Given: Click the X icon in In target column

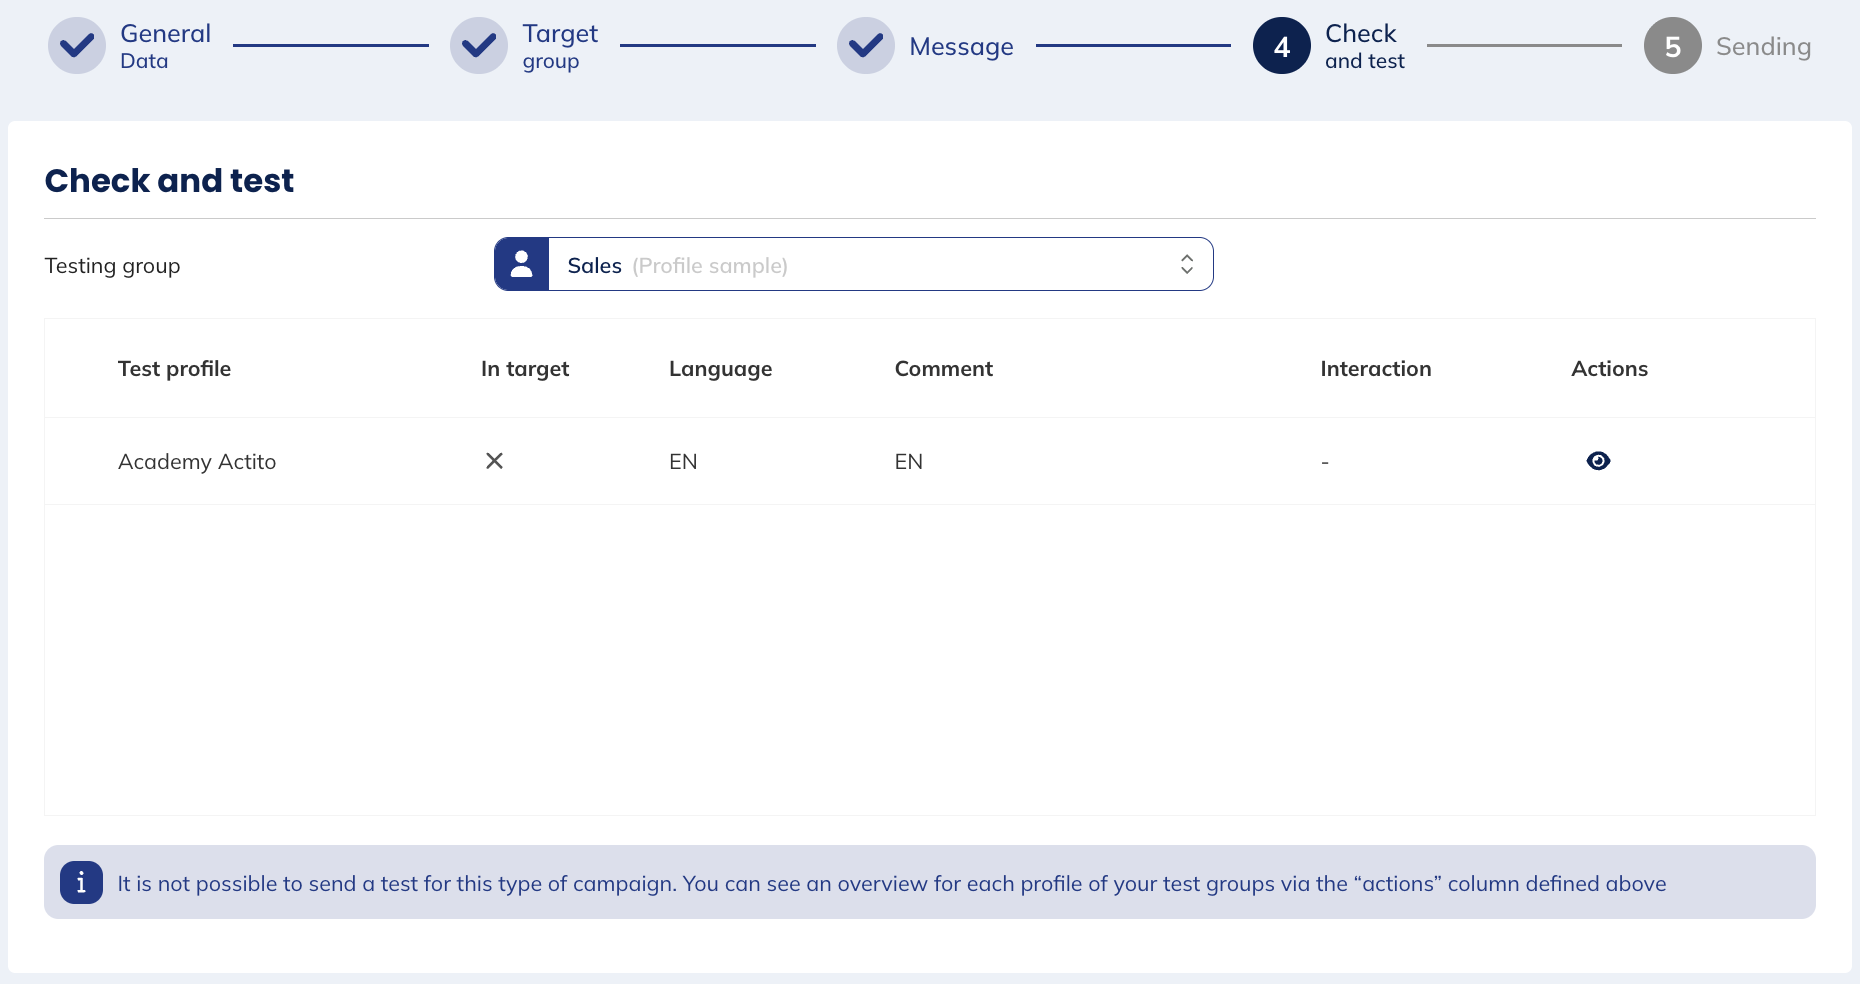Looking at the screenshot, I should pos(494,461).
